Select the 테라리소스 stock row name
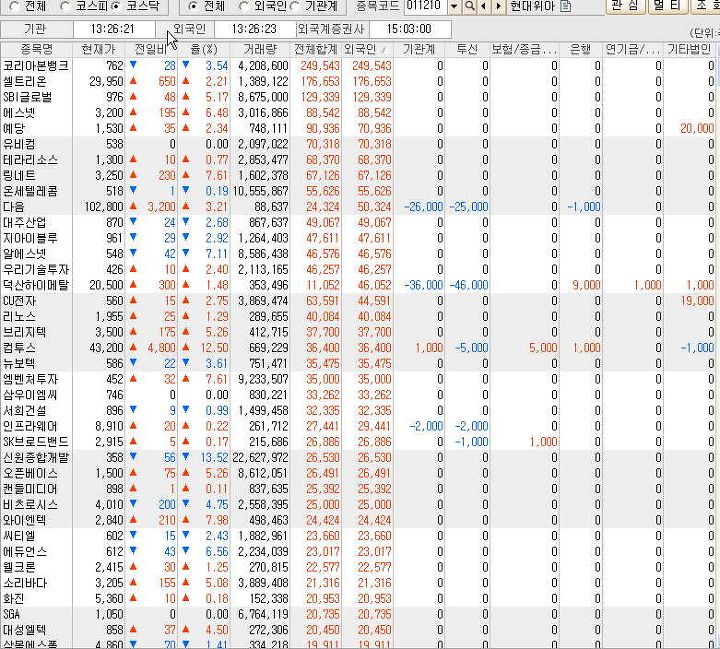Screen dimensions: 720x649 click(30, 159)
